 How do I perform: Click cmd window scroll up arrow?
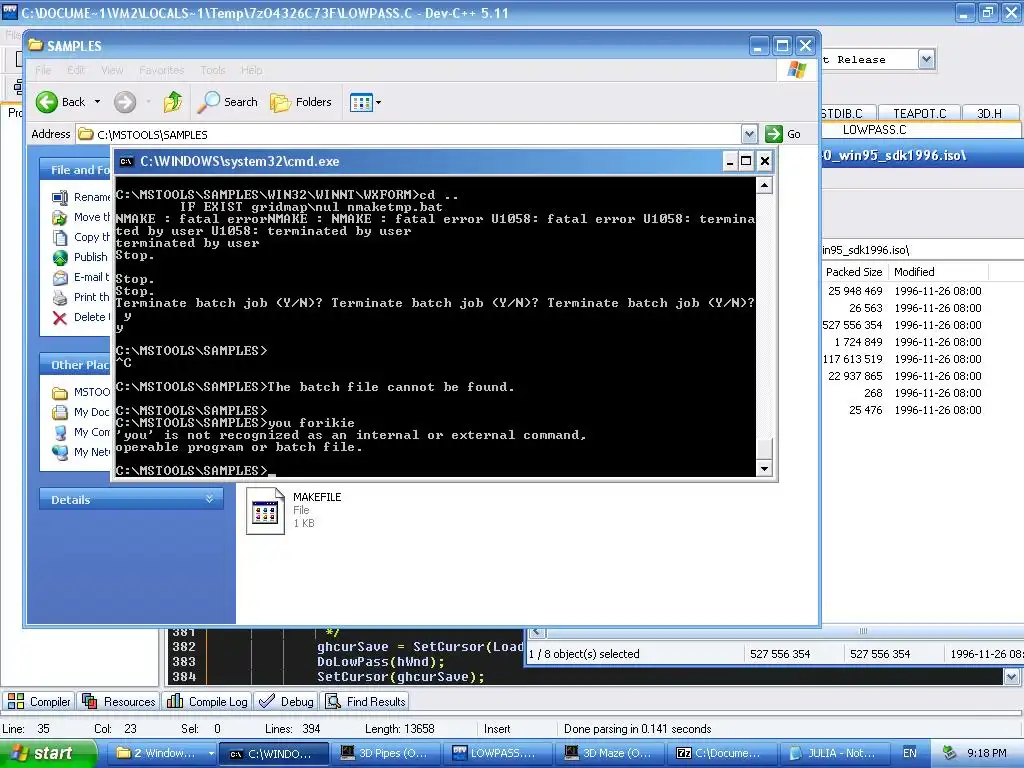coord(764,186)
